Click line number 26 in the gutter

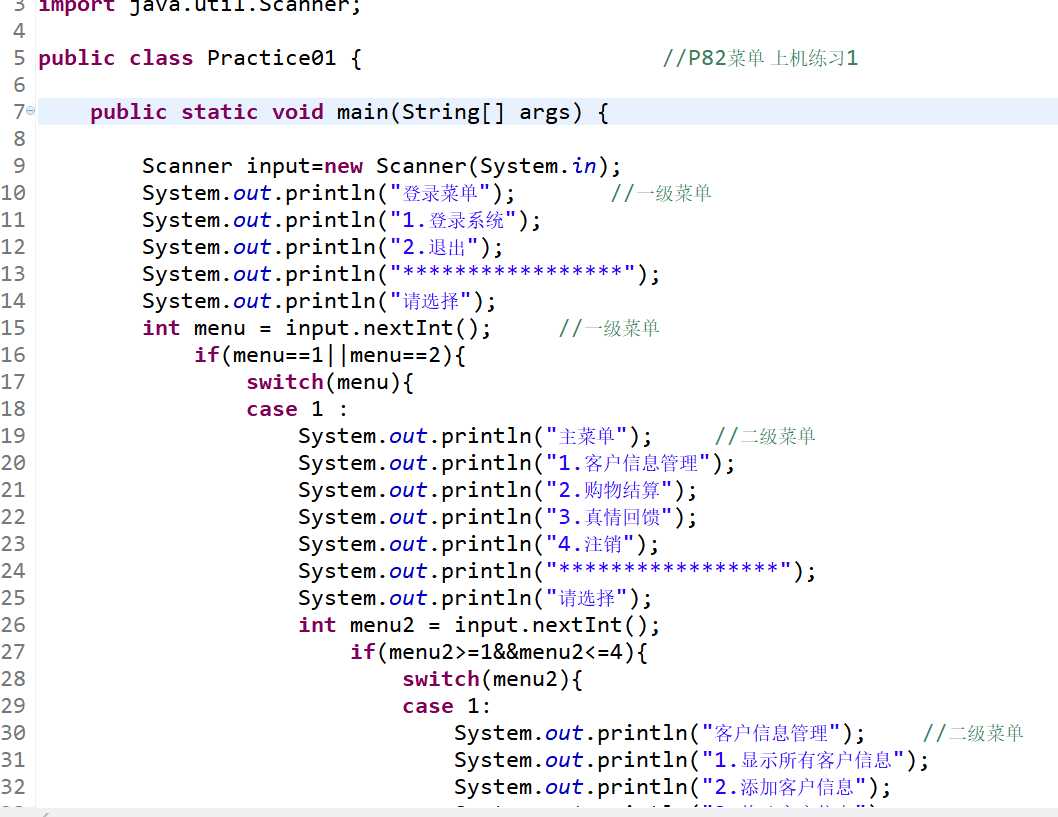tap(13, 625)
